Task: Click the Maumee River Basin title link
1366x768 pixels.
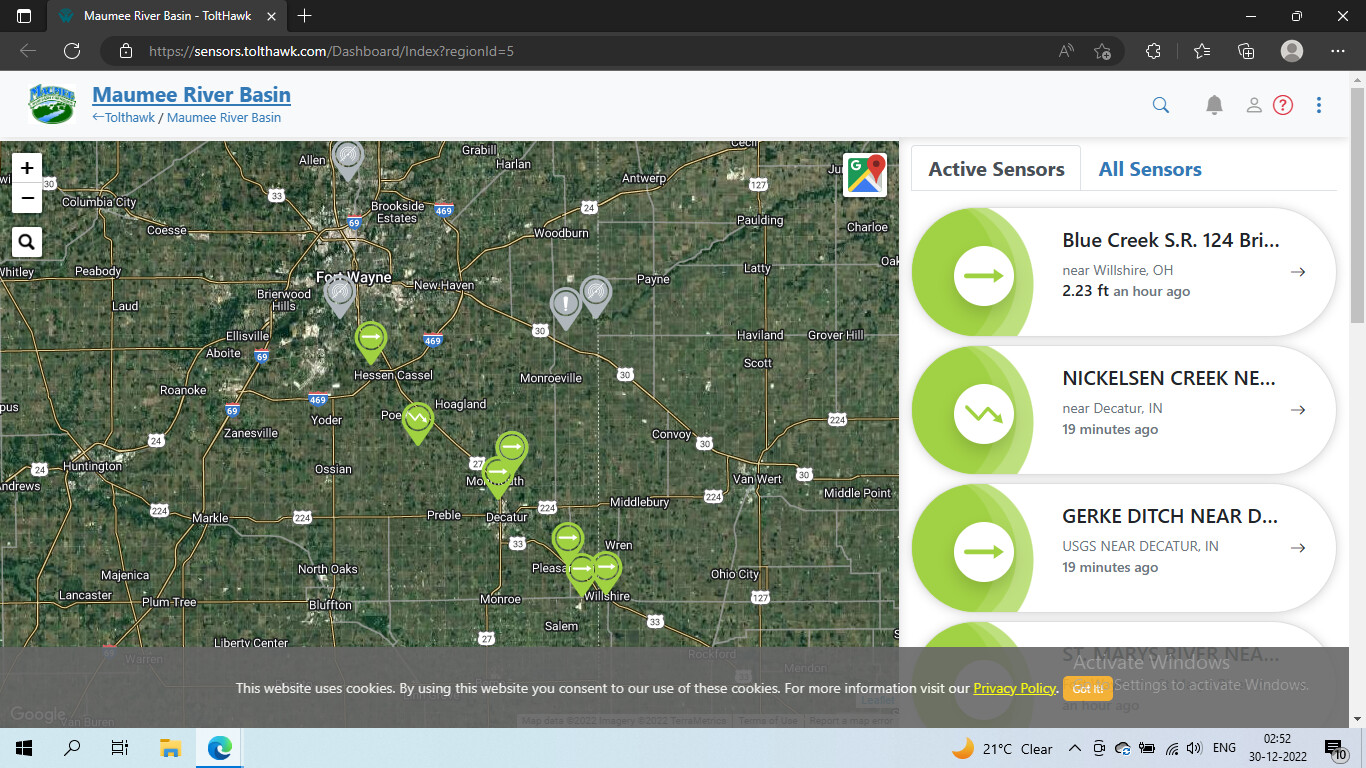Action: [191, 95]
